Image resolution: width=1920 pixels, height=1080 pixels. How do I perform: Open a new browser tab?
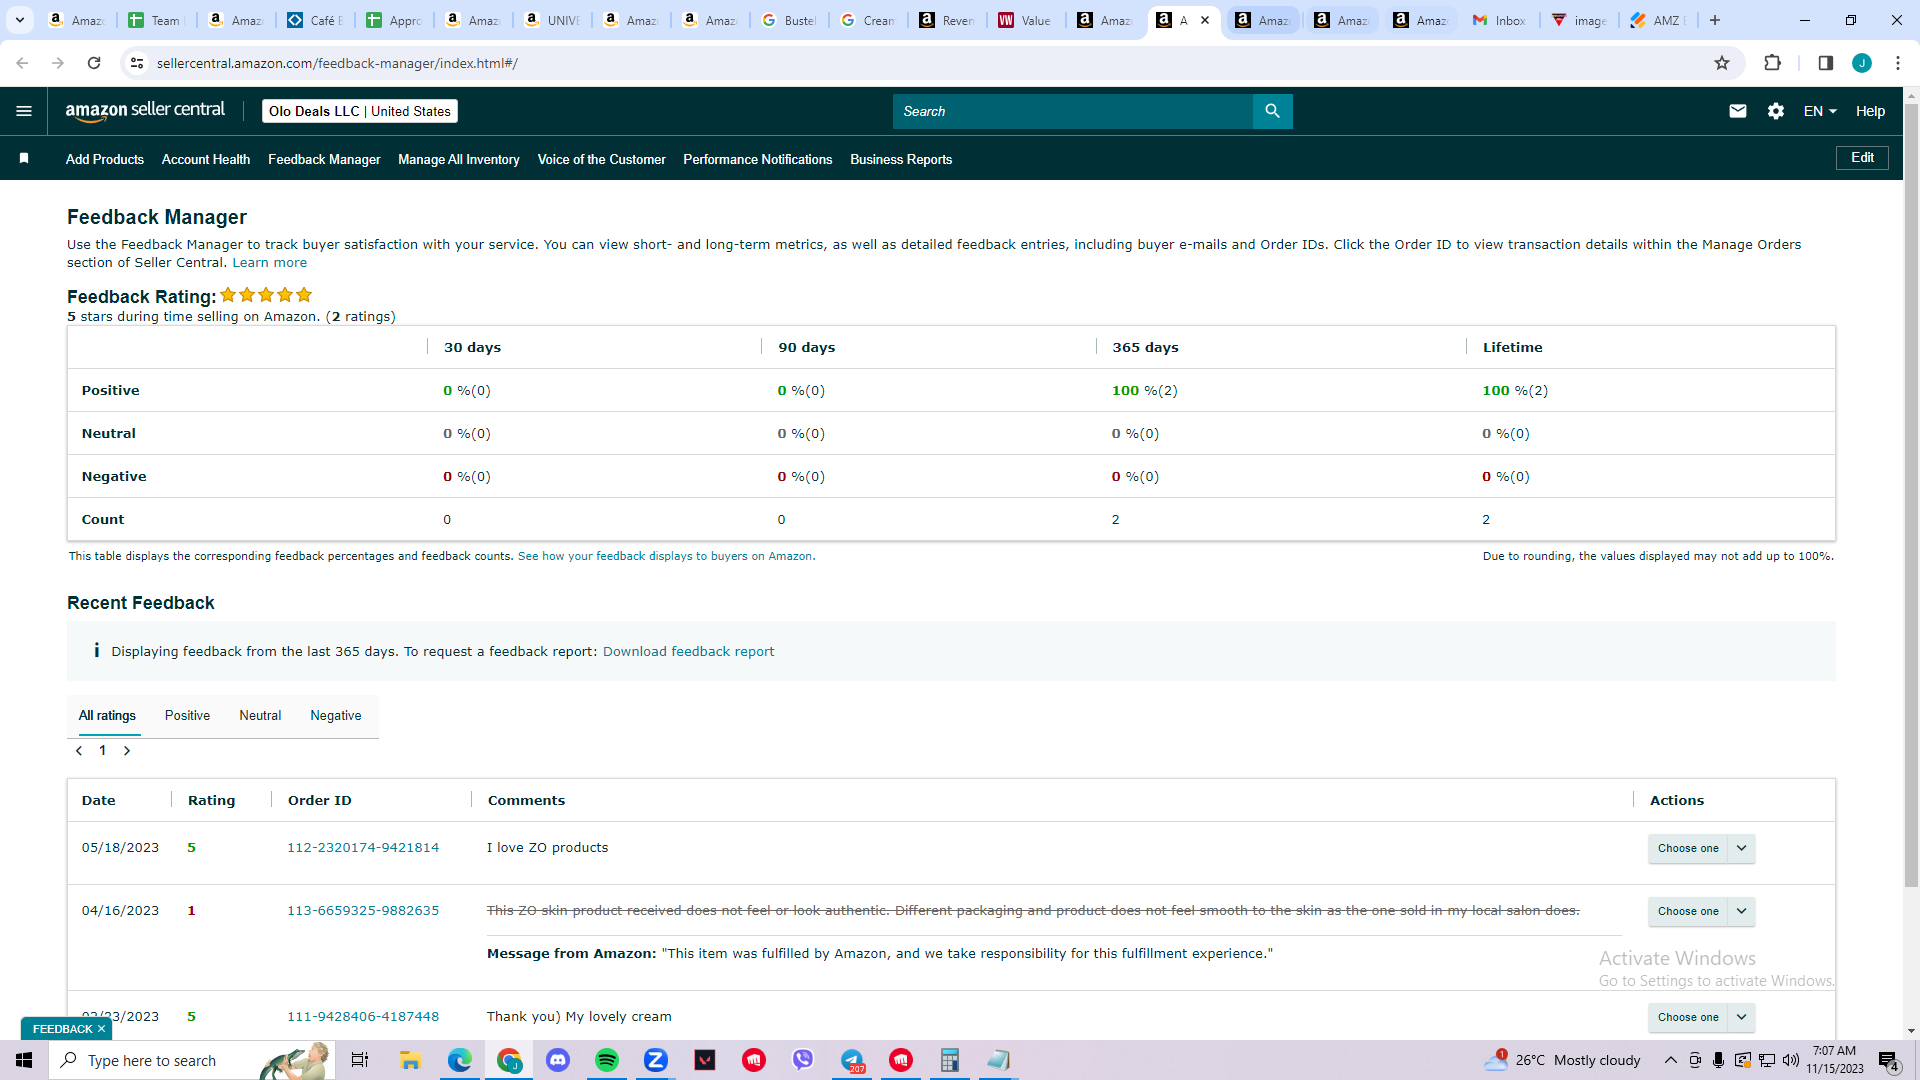pyautogui.click(x=1715, y=20)
